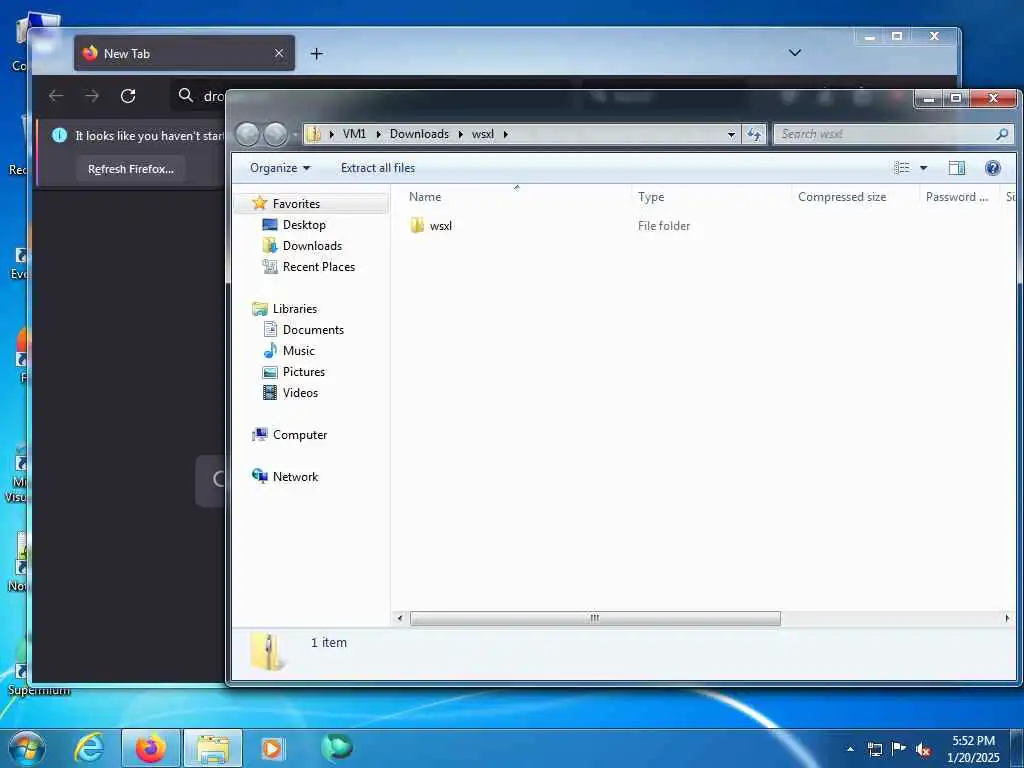Select Recent Places in the navigation pane
Image resolution: width=1024 pixels, height=768 pixels.
tap(319, 266)
